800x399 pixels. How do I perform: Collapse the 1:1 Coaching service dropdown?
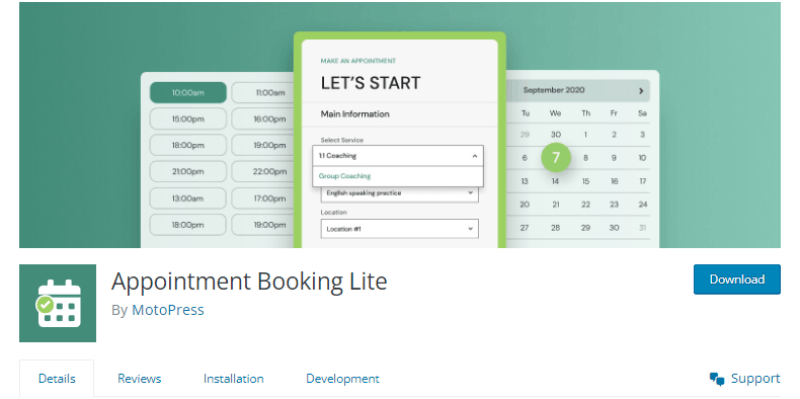tap(398, 156)
